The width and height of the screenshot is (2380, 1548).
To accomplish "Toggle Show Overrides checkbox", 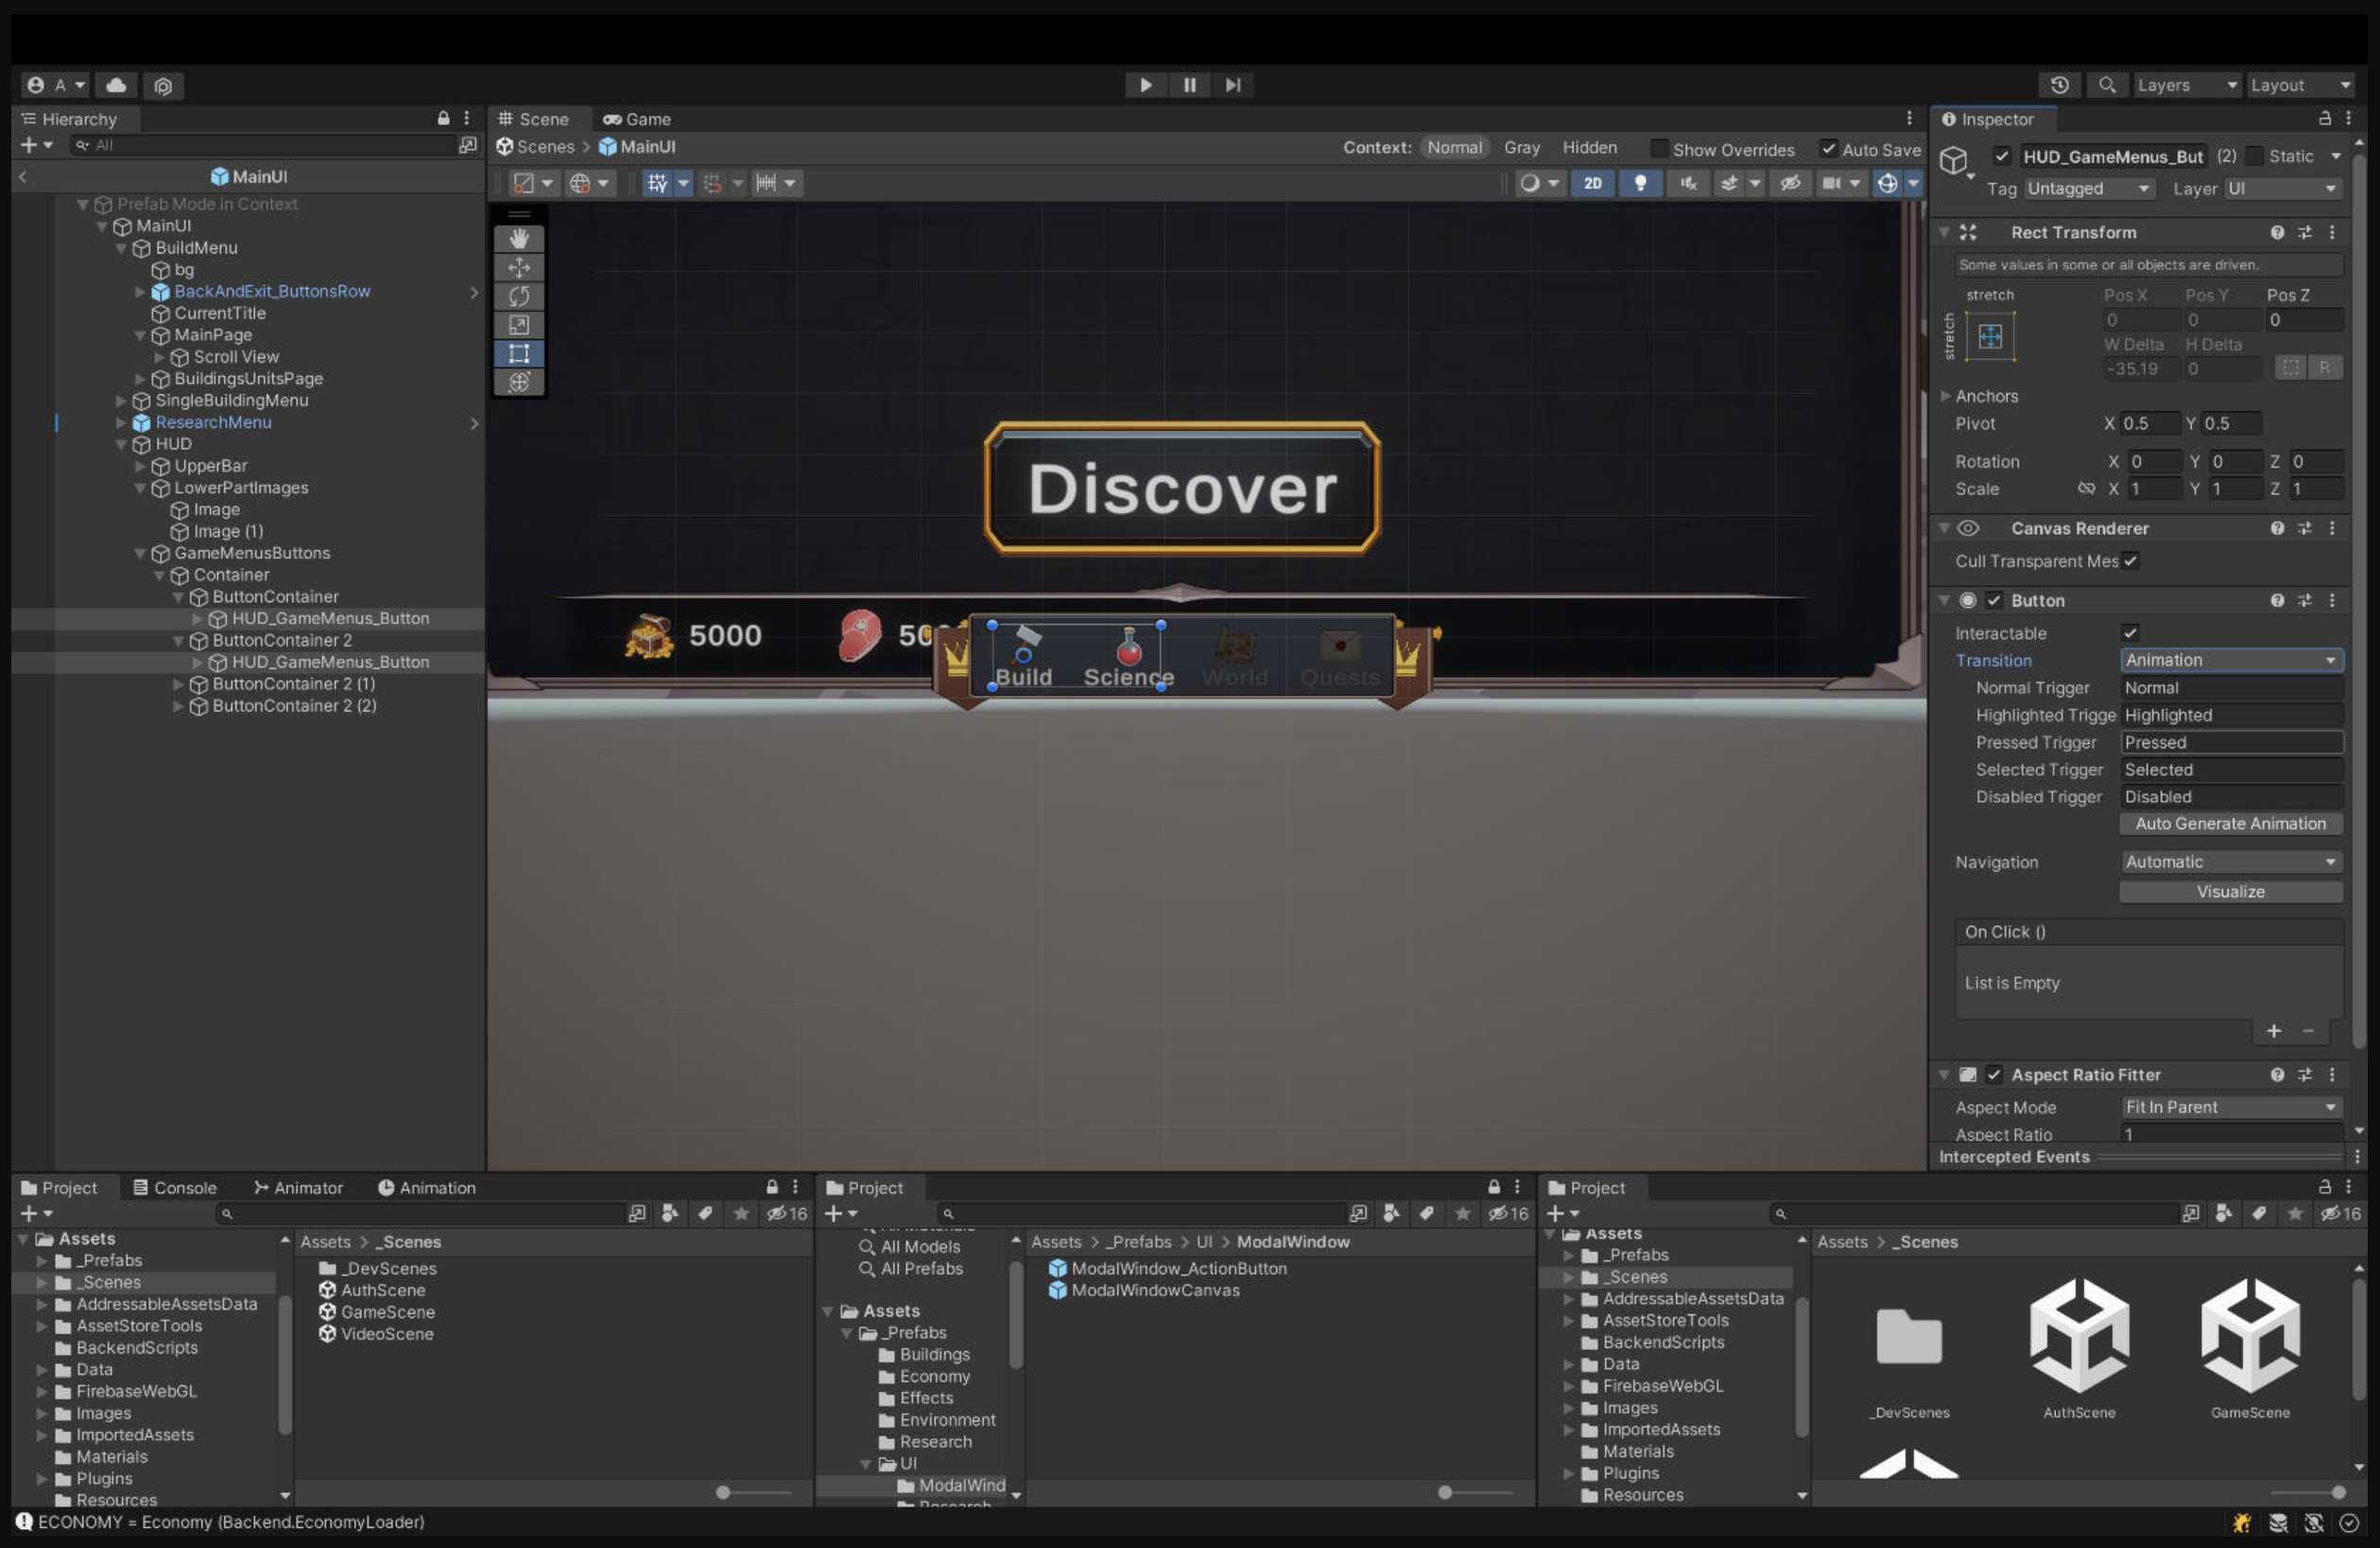I will [1658, 148].
